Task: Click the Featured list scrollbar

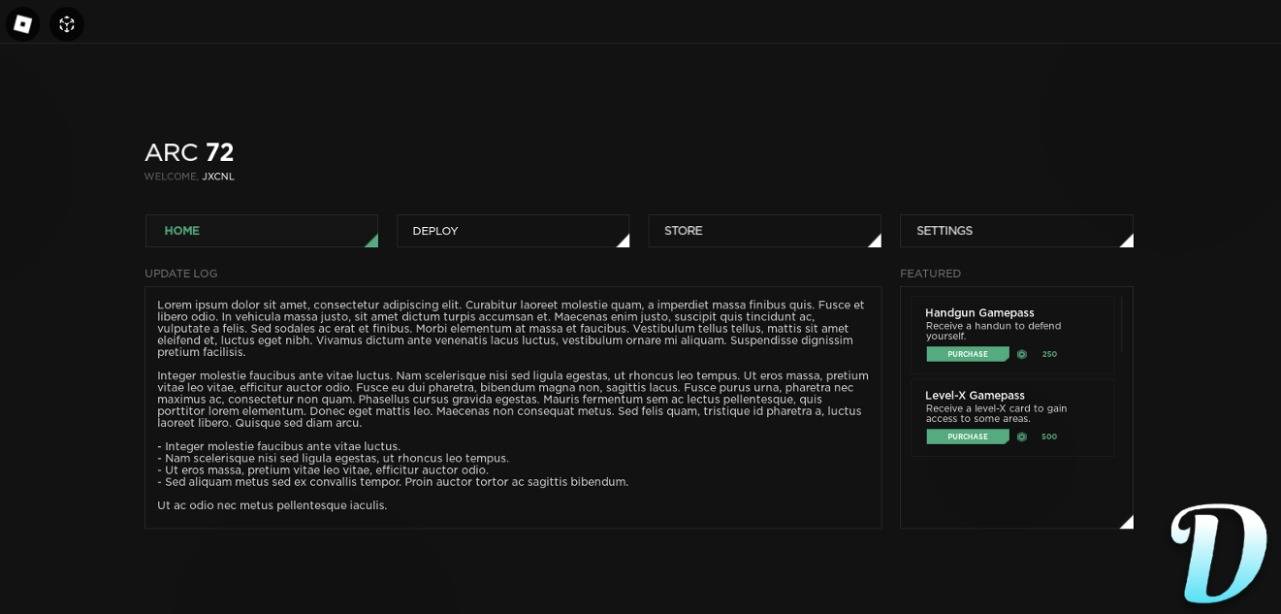Action: pos(1121,325)
